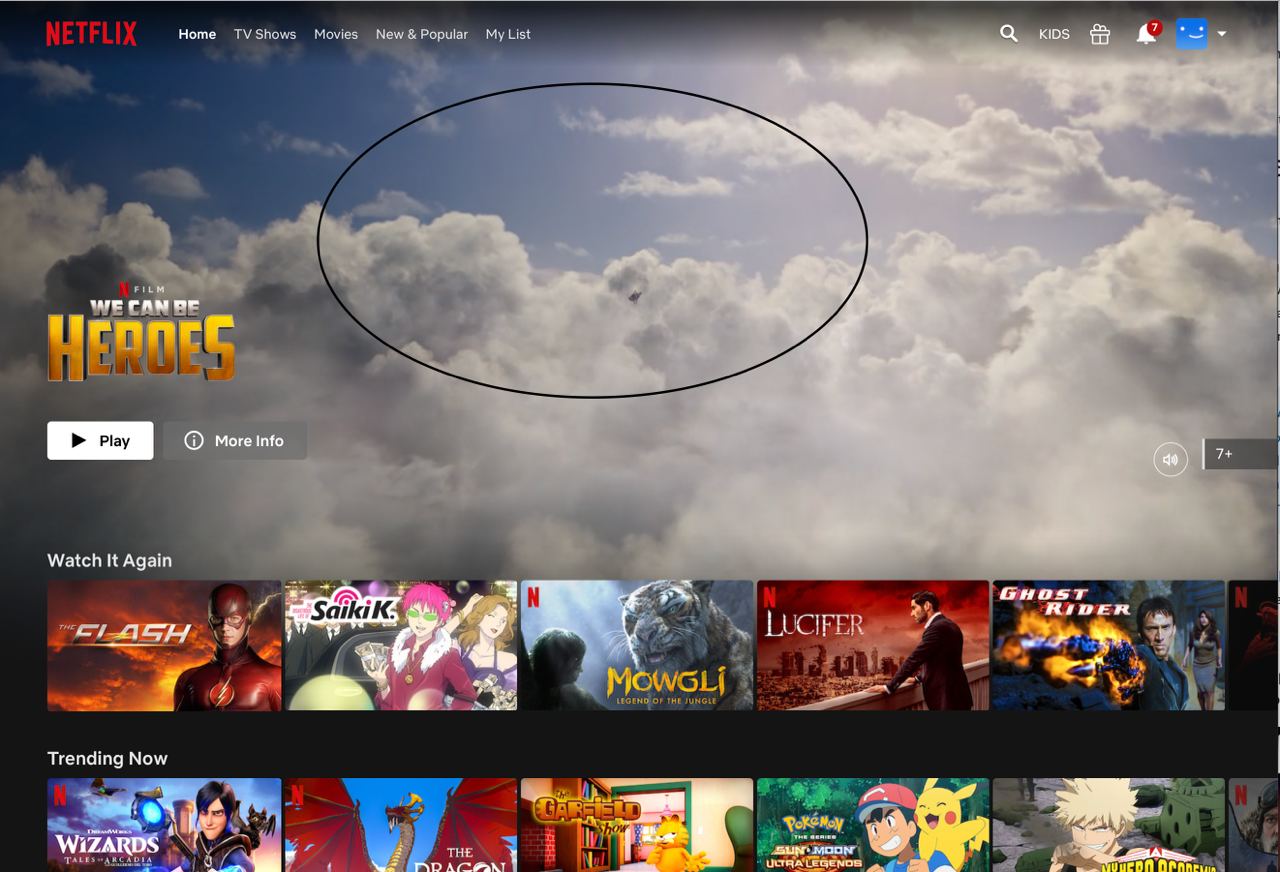1280x872 pixels.
Task: Open The Flash thumbnail
Action: tap(164, 646)
